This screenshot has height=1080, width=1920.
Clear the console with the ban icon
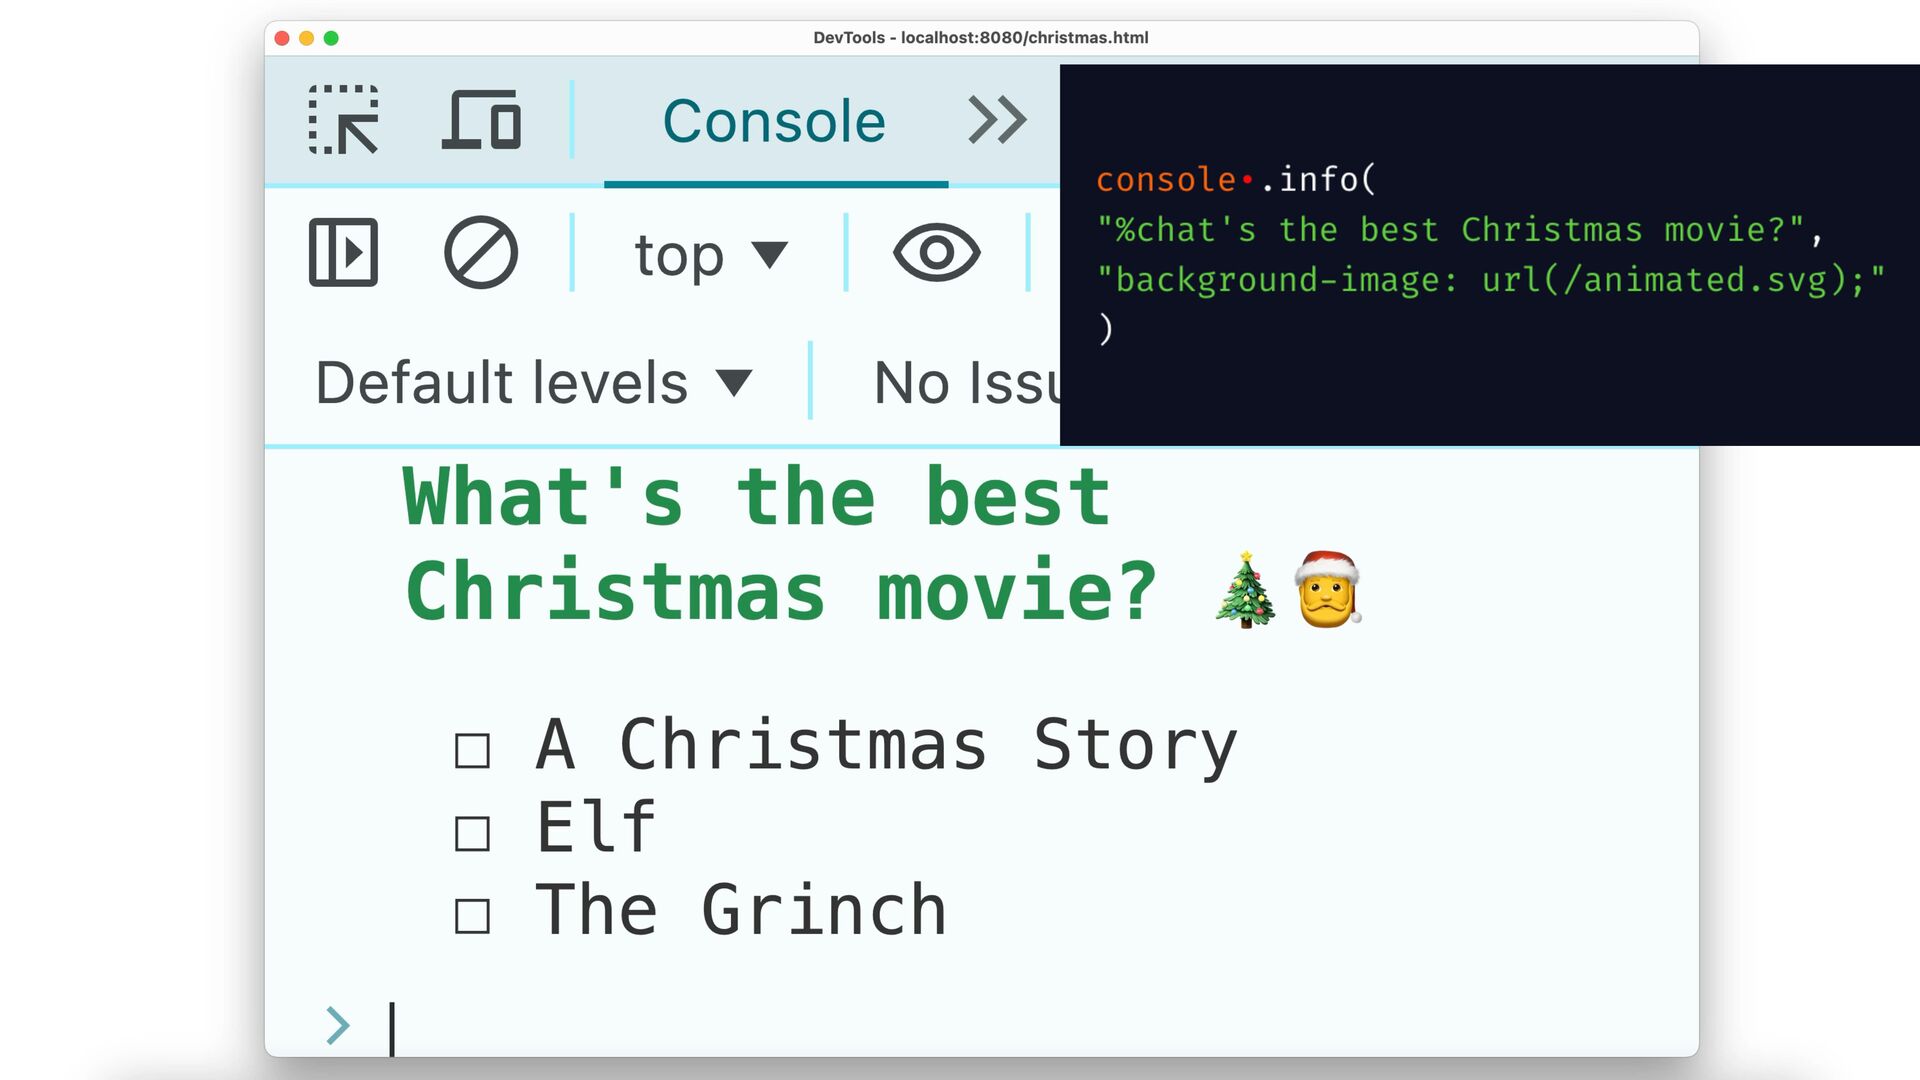(x=481, y=252)
